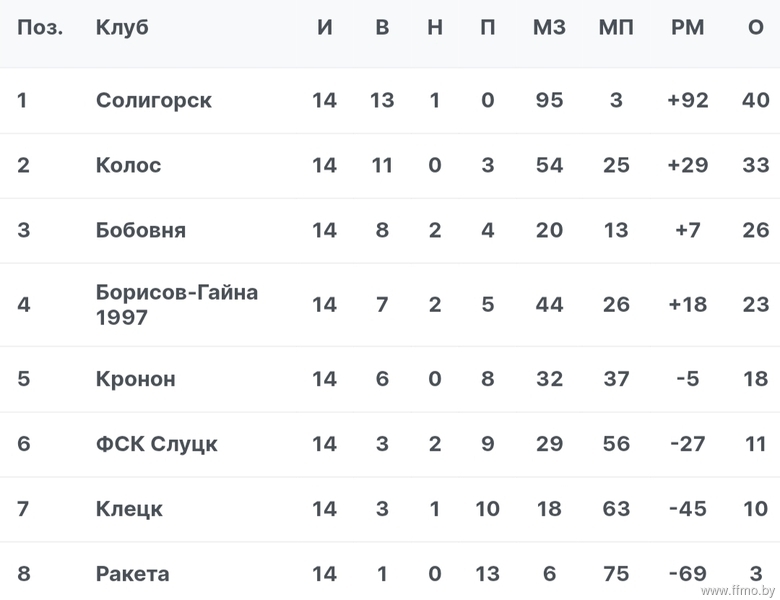Click the Солигорск club name
The image size is (780, 600).
tap(154, 100)
